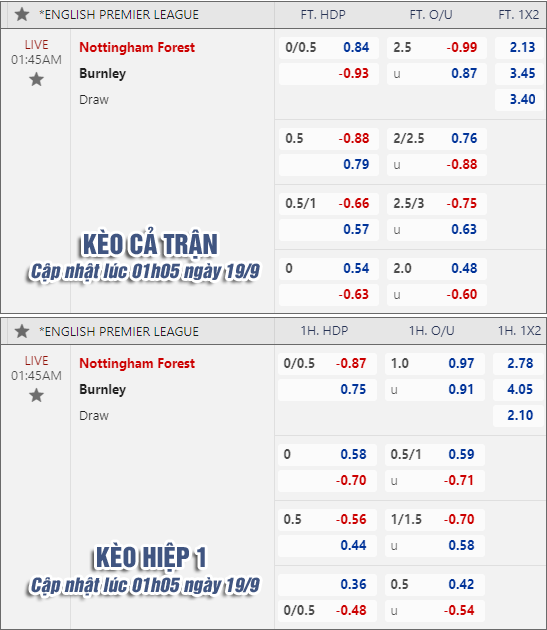Select full-time over 2.0 odds 0.48
The image size is (547, 630).
pos(464,268)
